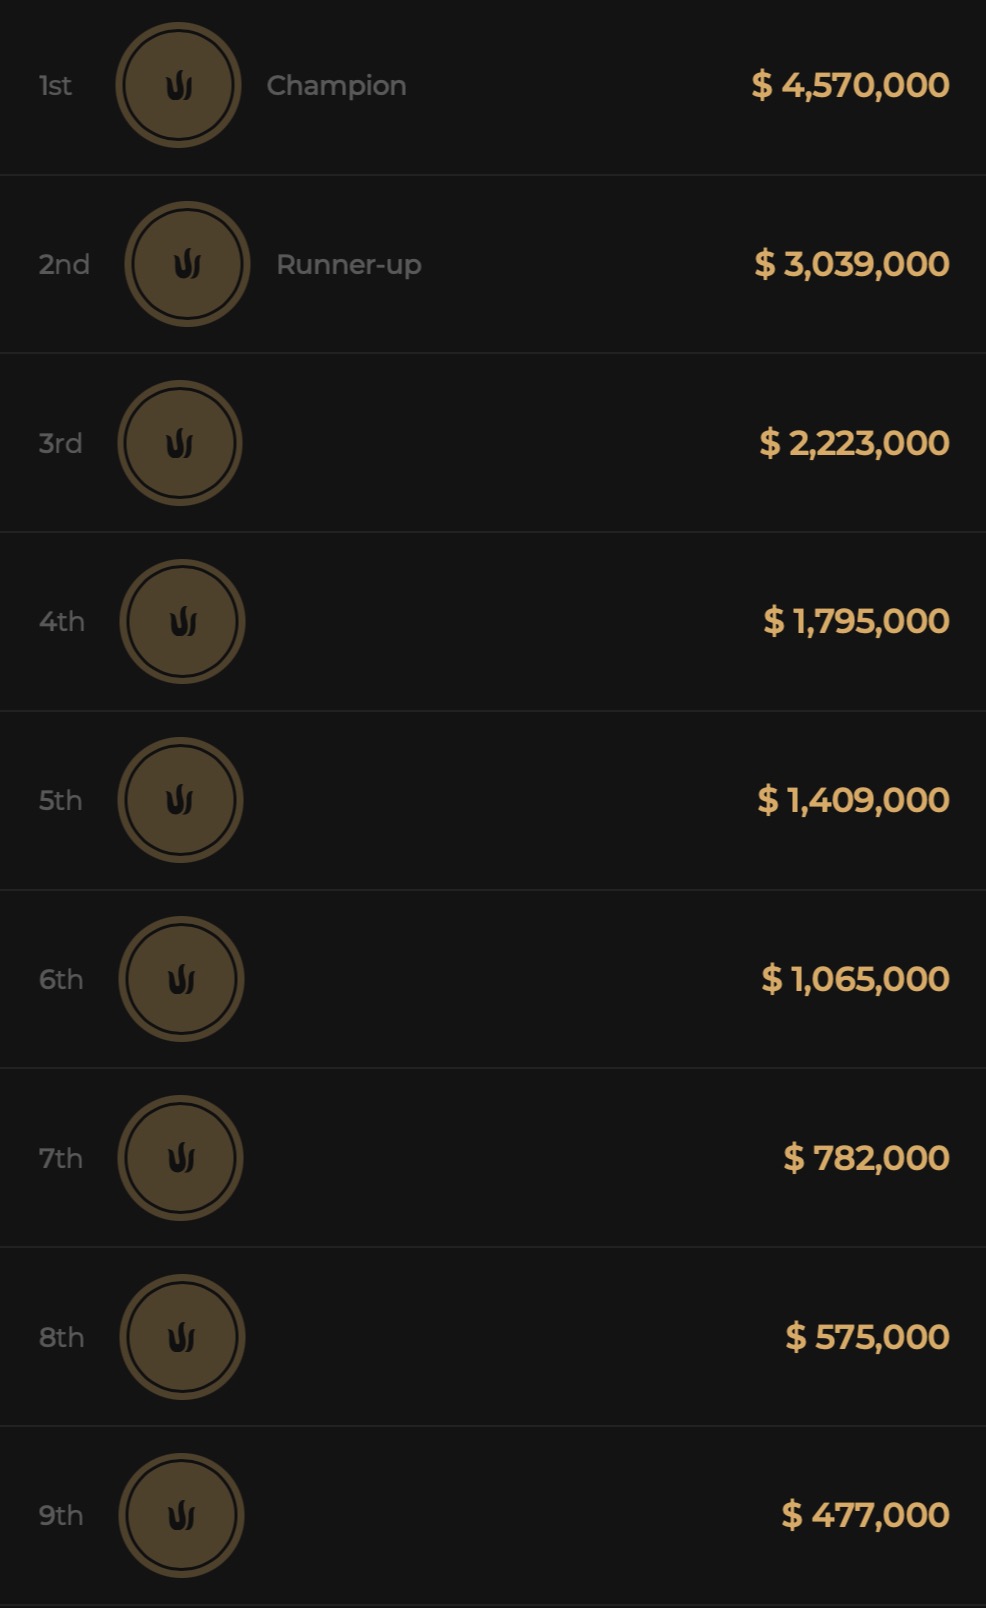
Task: Click the $ 477,000 prize amount
Action: pyautogui.click(x=865, y=1515)
